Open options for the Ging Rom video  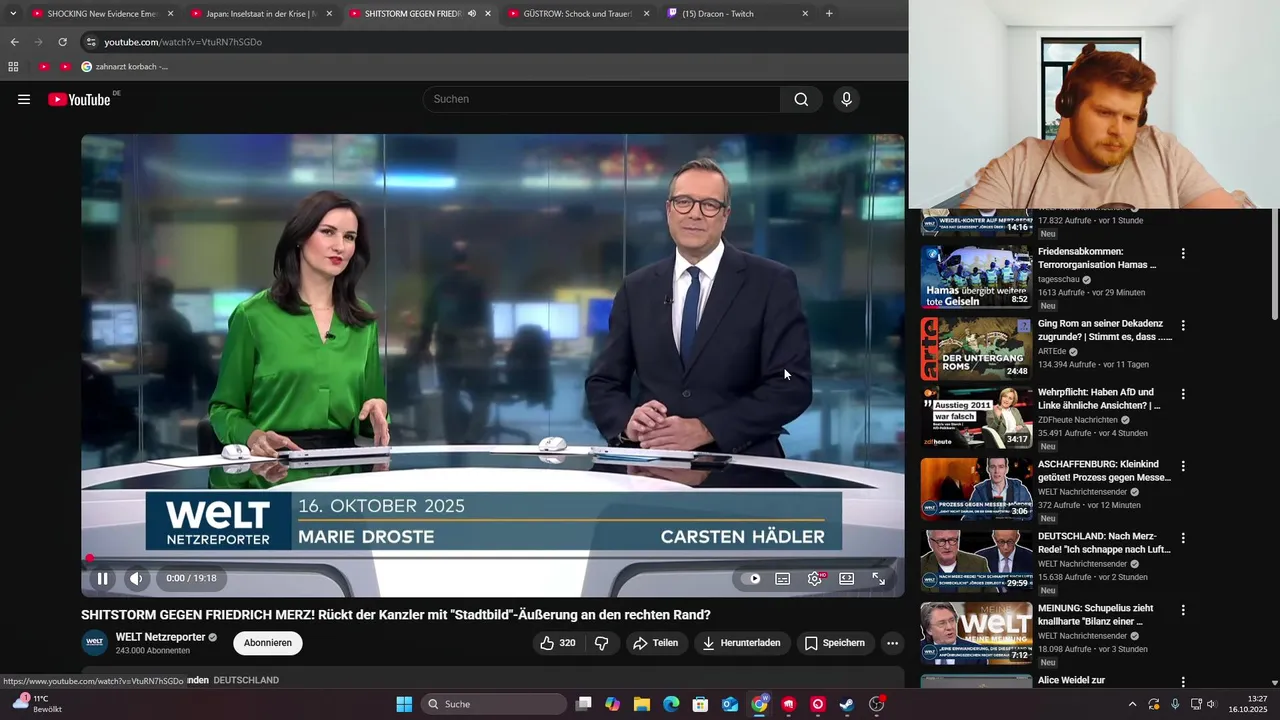click(1183, 326)
